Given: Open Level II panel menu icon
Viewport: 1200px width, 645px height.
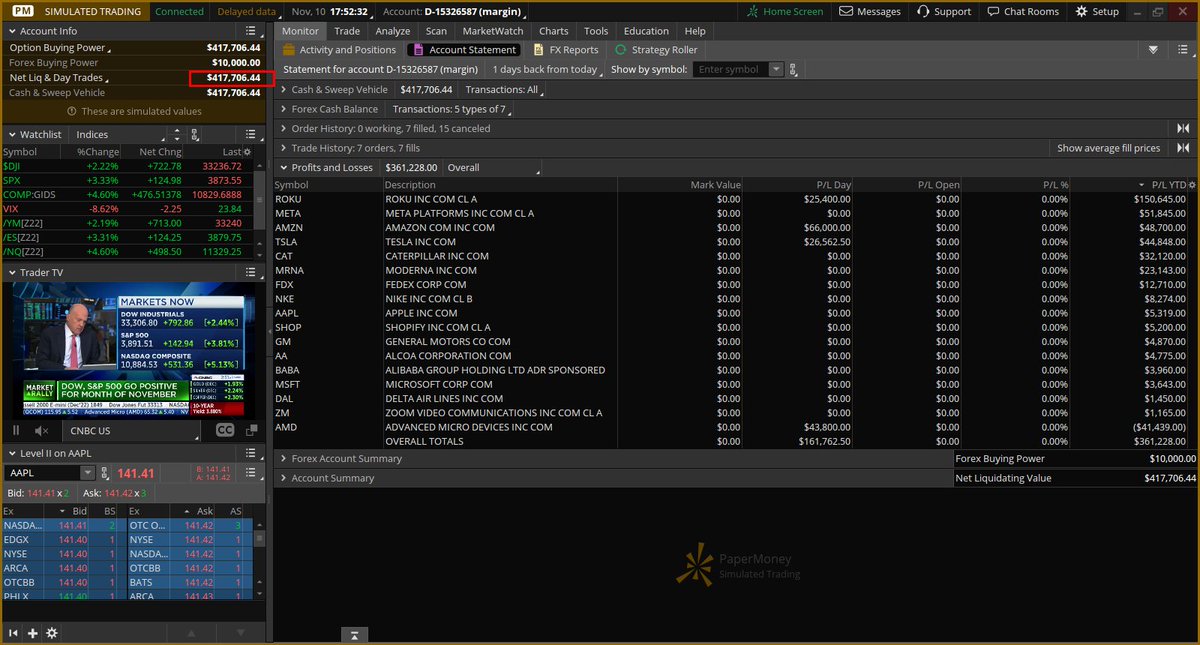Looking at the screenshot, I should click(252, 453).
